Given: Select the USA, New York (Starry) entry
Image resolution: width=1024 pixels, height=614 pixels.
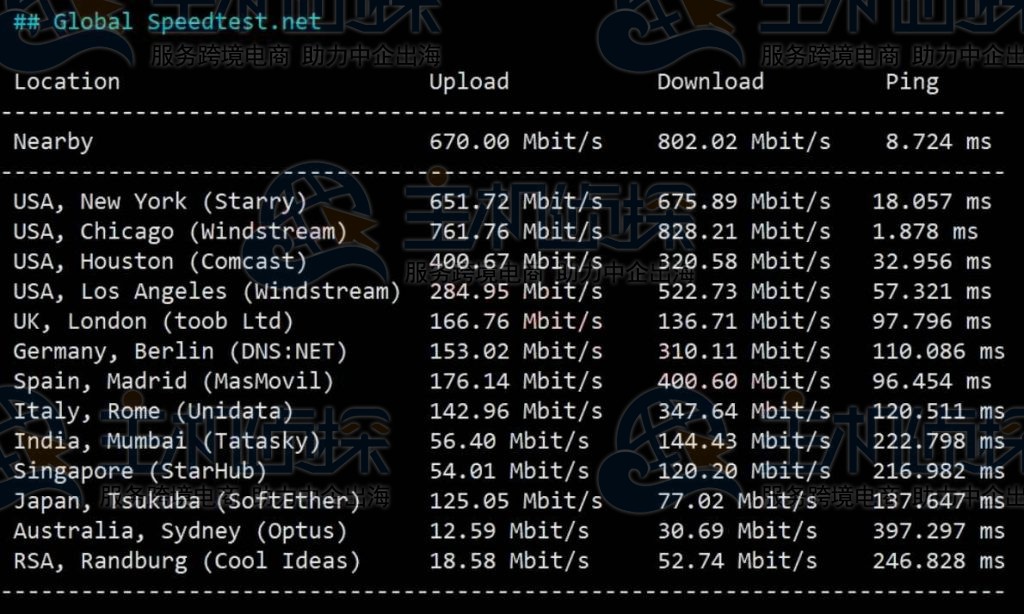Looking at the screenshot, I should pos(160,202).
